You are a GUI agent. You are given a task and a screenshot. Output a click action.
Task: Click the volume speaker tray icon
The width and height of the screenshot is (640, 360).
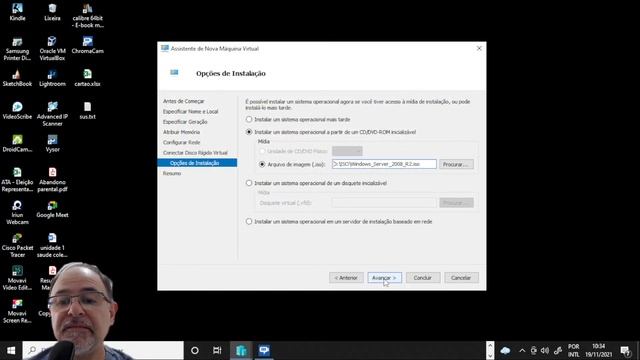tap(545, 351)
